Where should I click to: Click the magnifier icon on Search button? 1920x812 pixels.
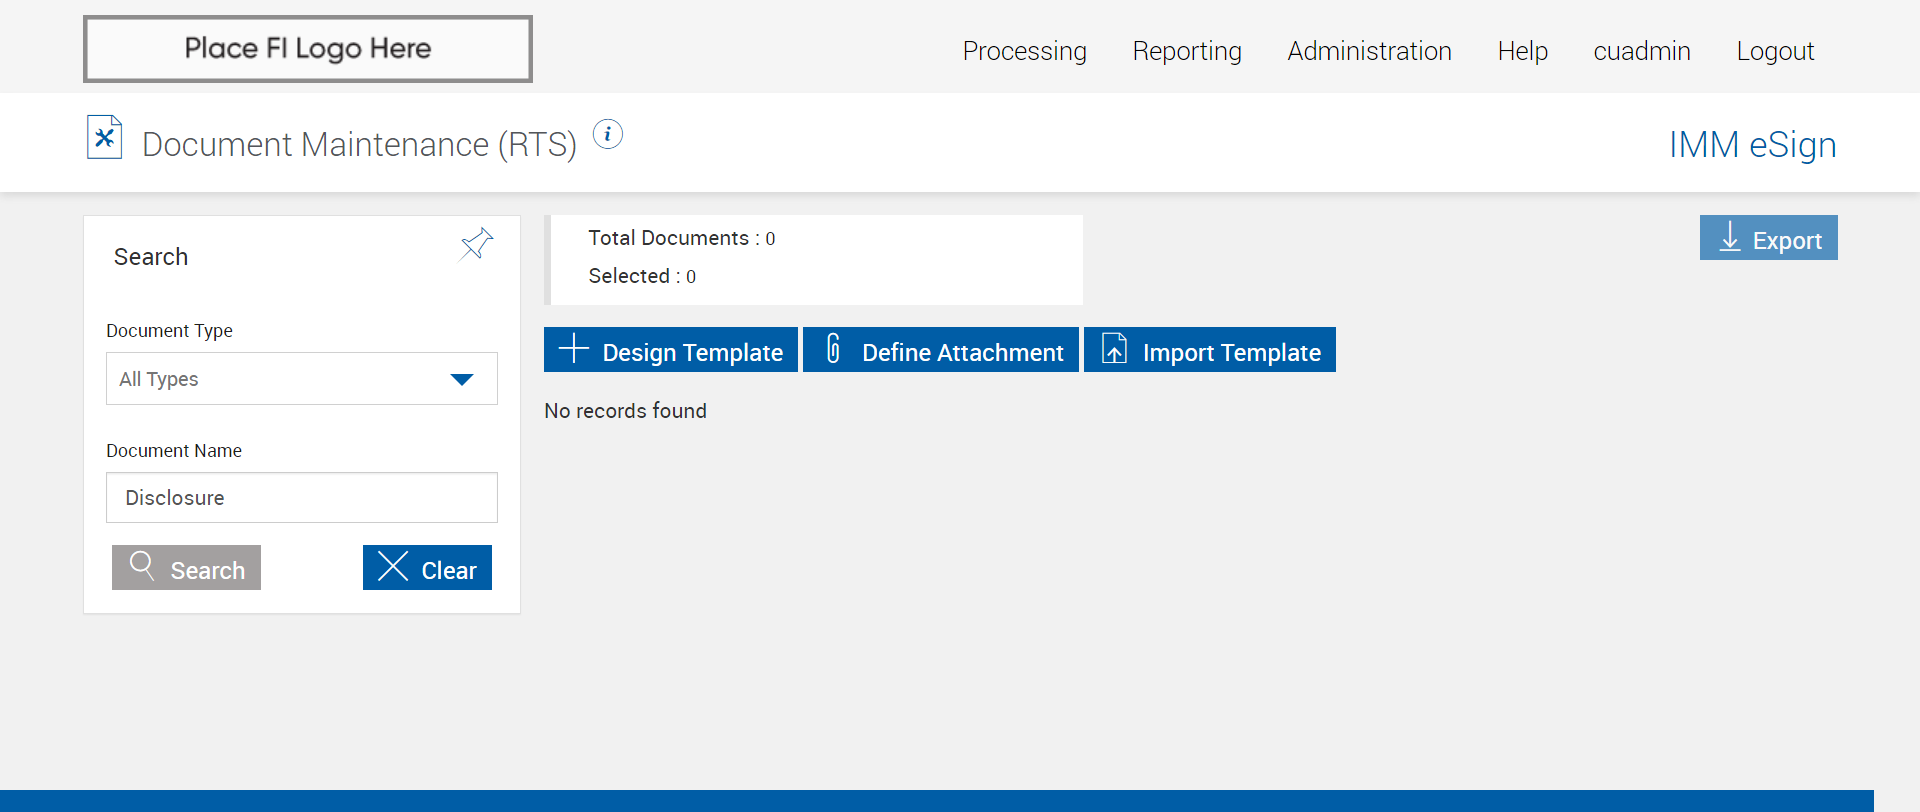pyautogui.click(x=142, y=566)
